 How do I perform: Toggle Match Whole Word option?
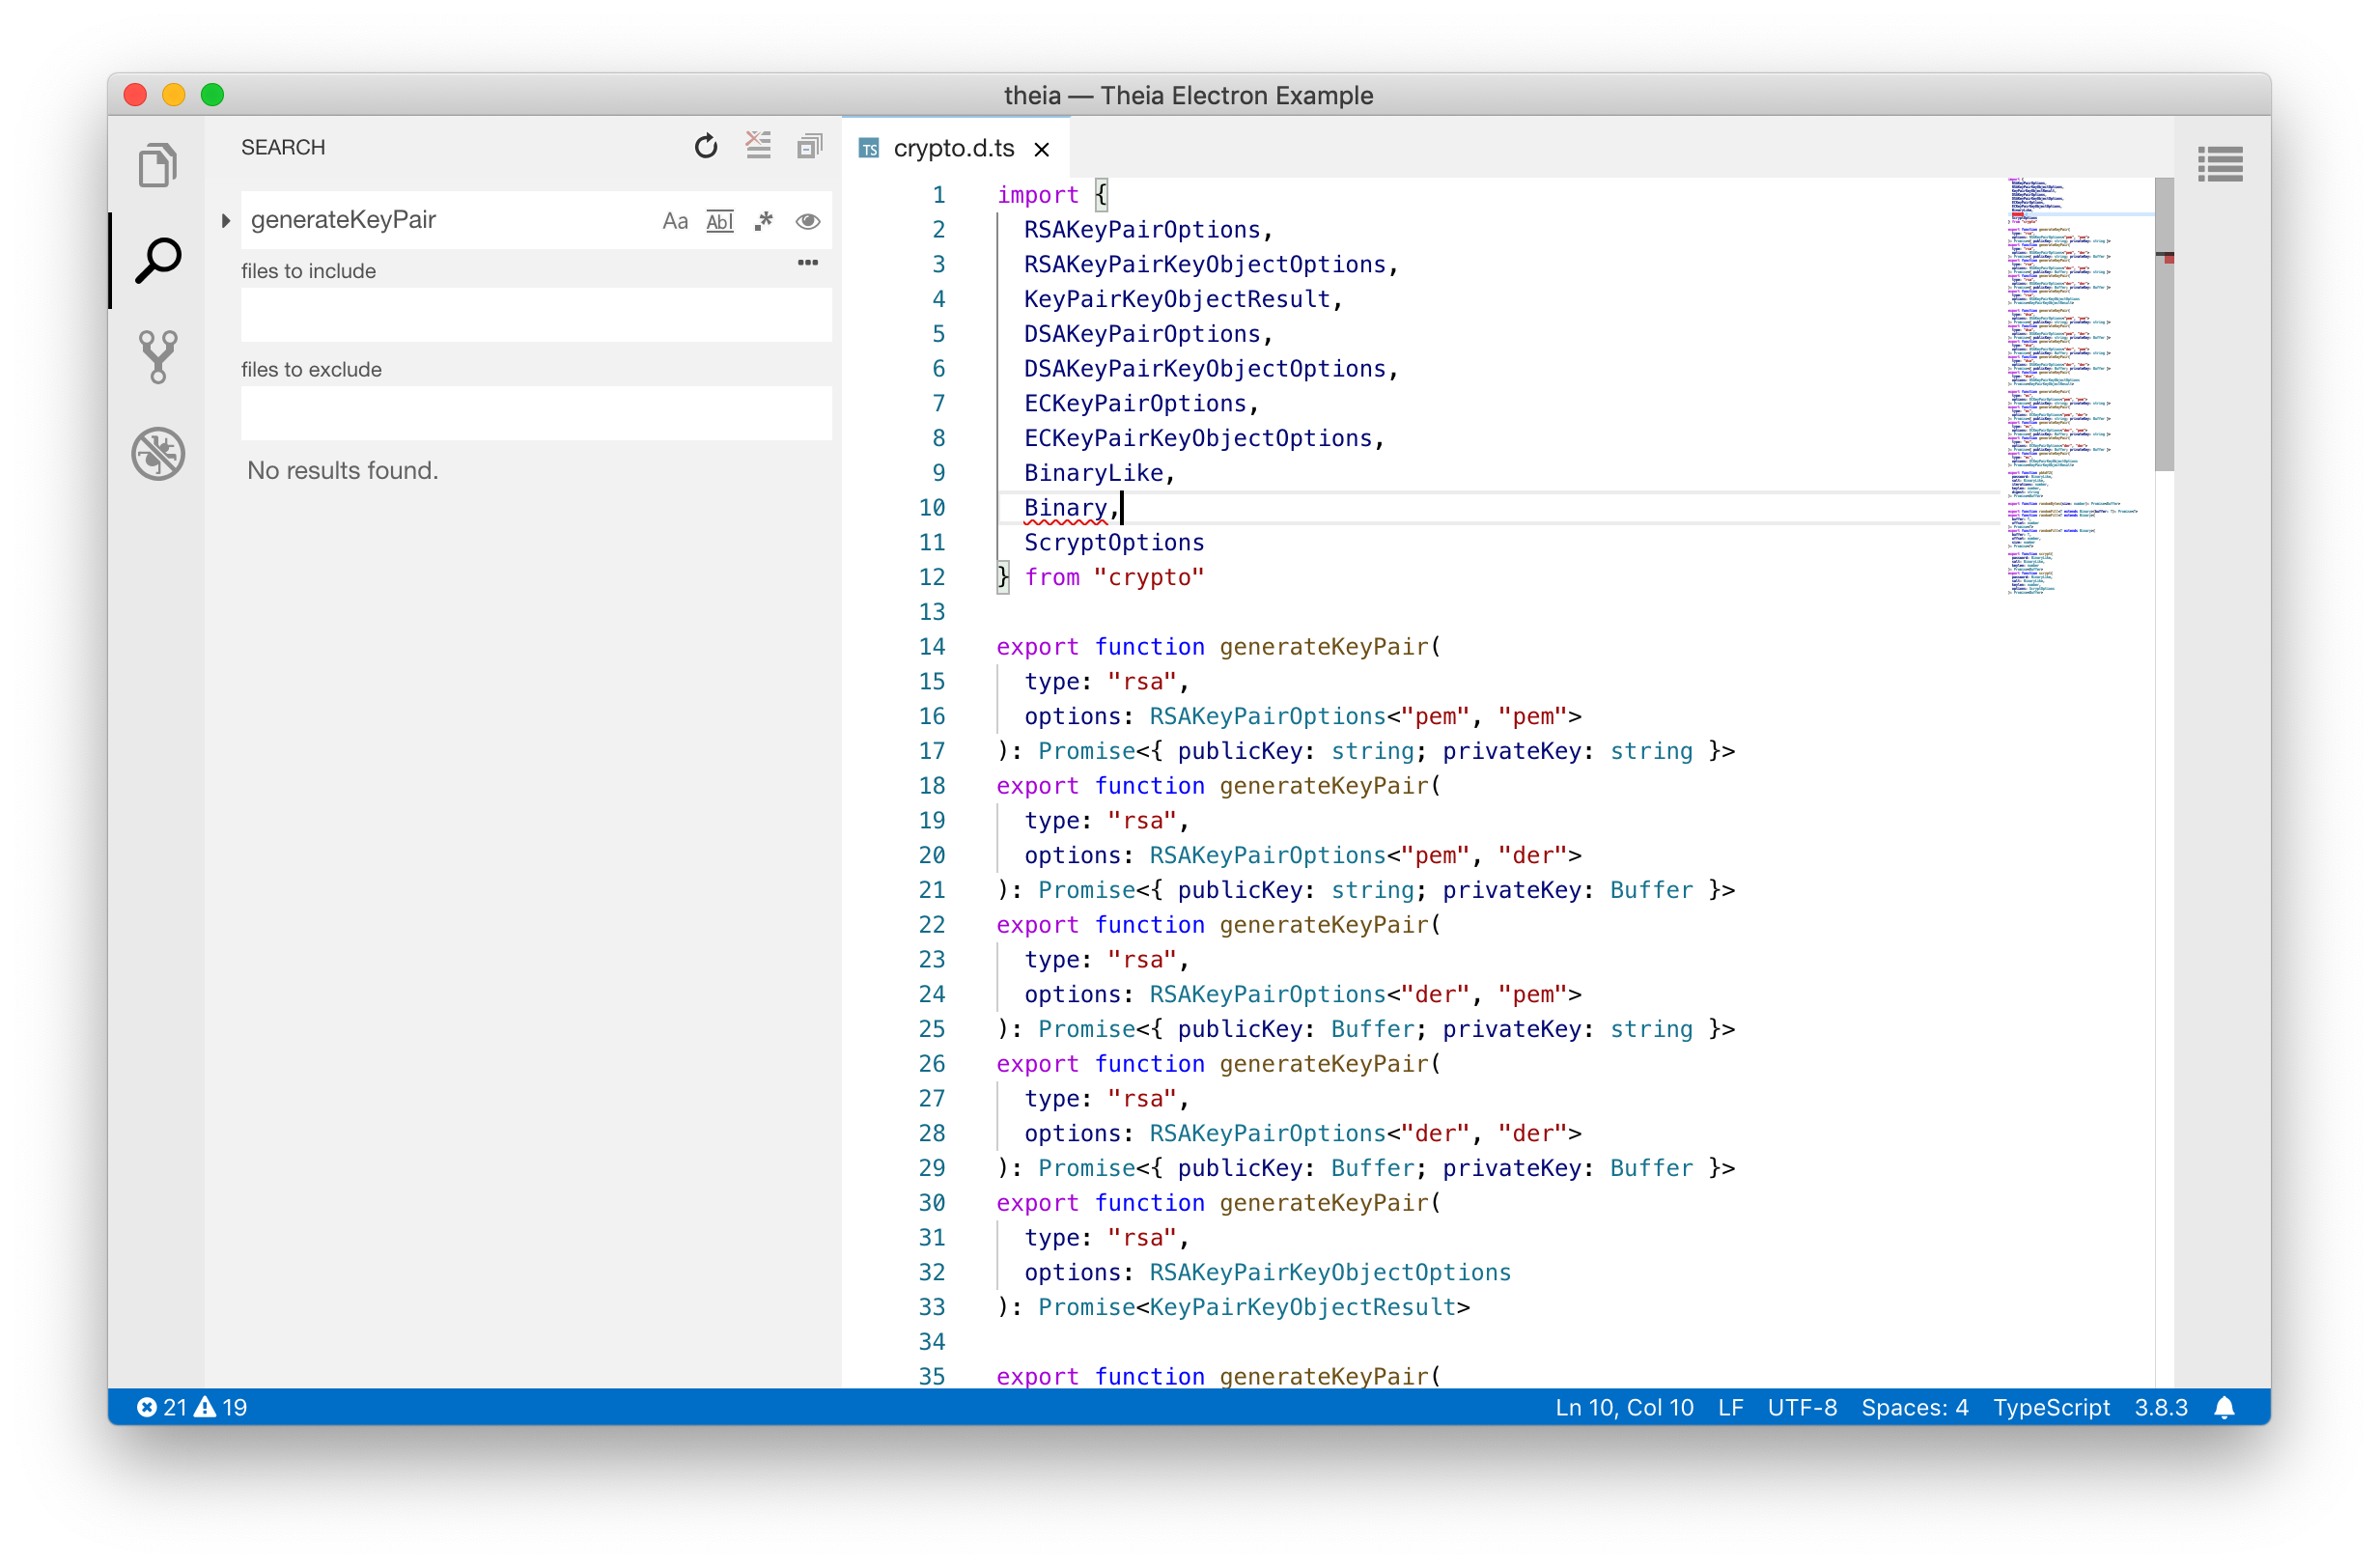[x=719, y=221]
